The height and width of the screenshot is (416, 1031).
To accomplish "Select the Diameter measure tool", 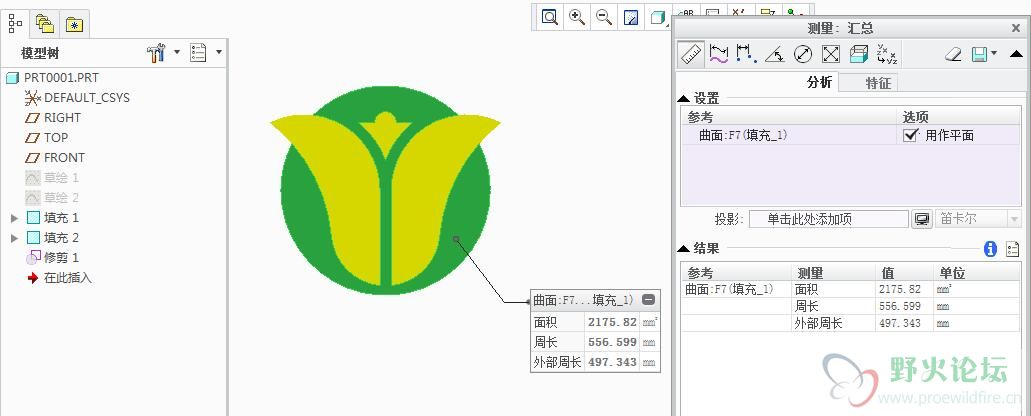I will 803,54.
